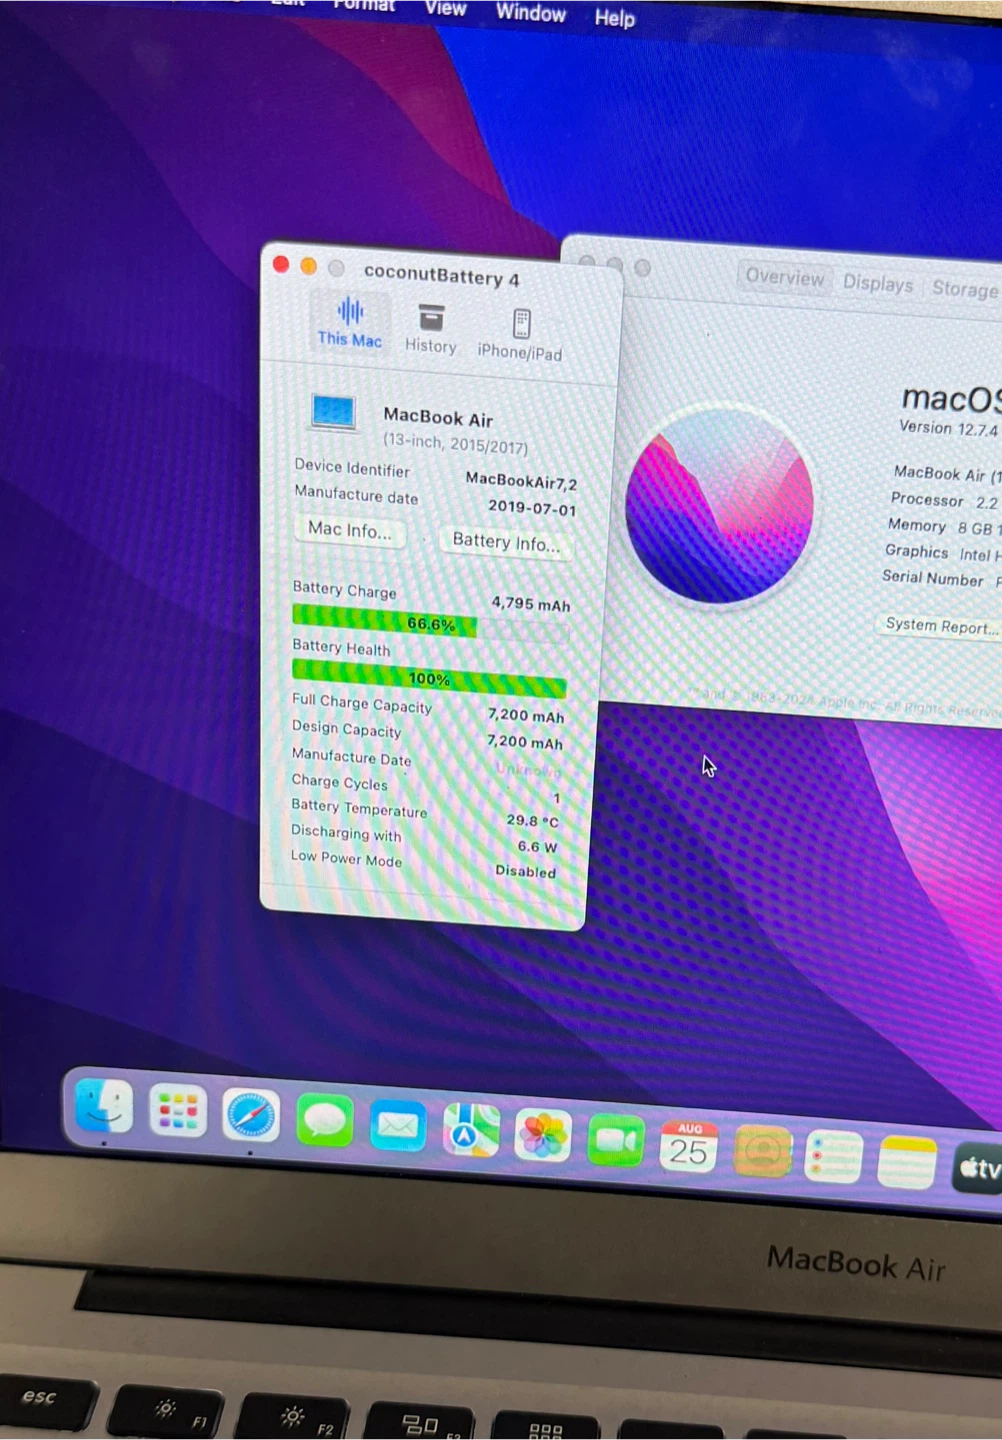Open the Help menu
1002x1440 pixels.
(x=614, y=18)
